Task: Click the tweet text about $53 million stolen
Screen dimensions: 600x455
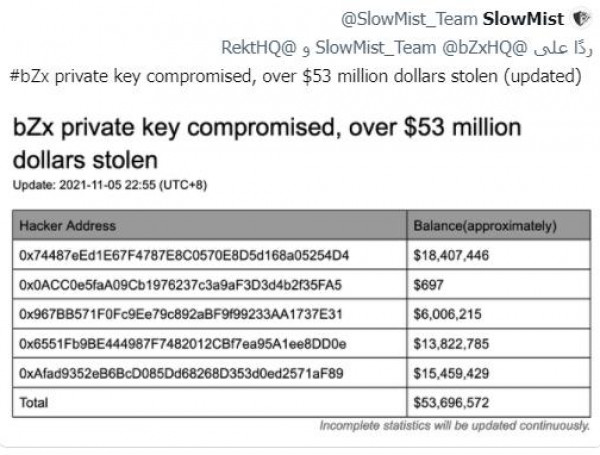Action: (x=295, y=76)
